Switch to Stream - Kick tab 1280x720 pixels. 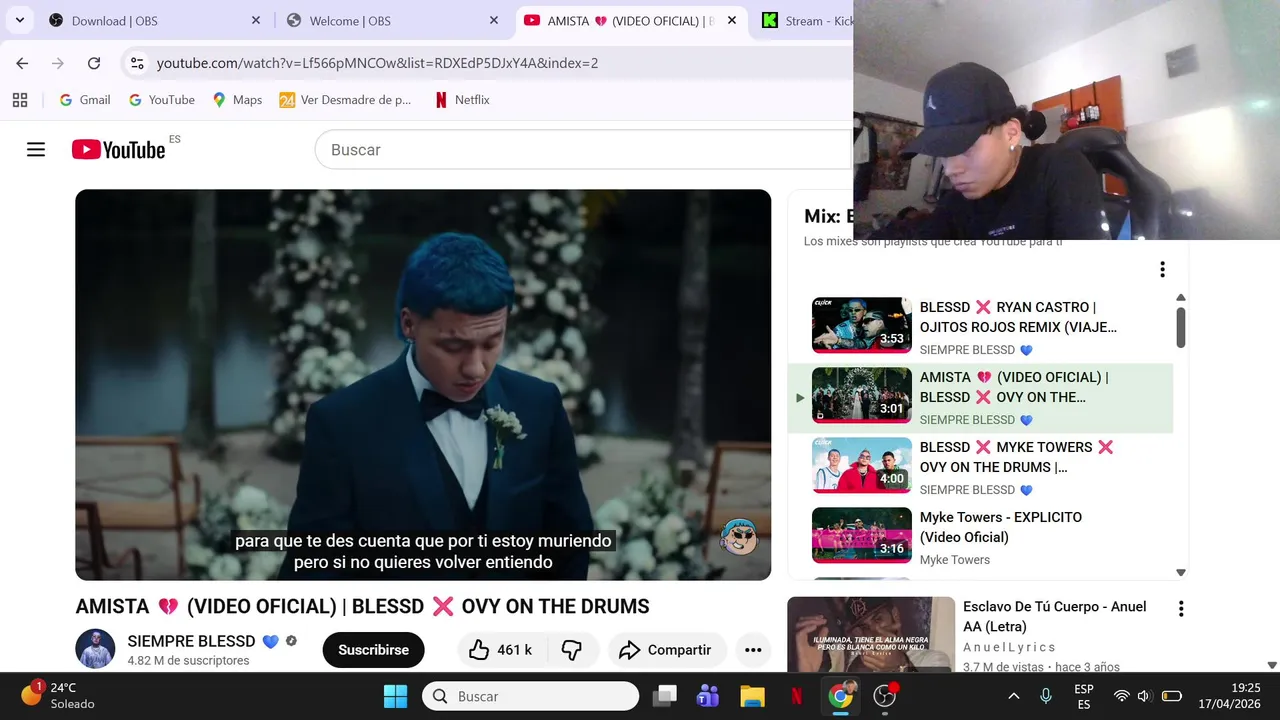(x=805, y=20)
